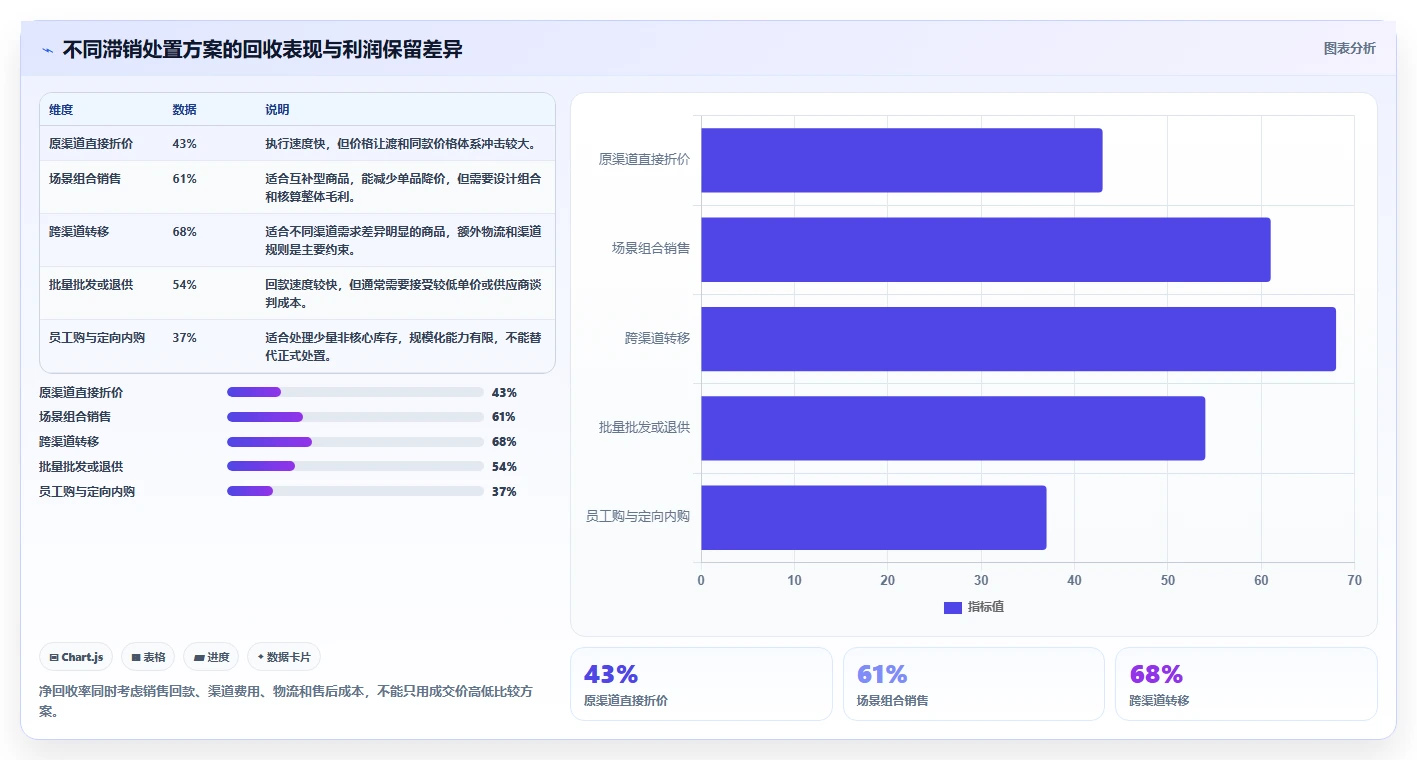This screenshot has height=760, width=1417.
Task: Select the 跨渠道转移 cell in the table
Action: pyautogui.click(x=79, y=232)
